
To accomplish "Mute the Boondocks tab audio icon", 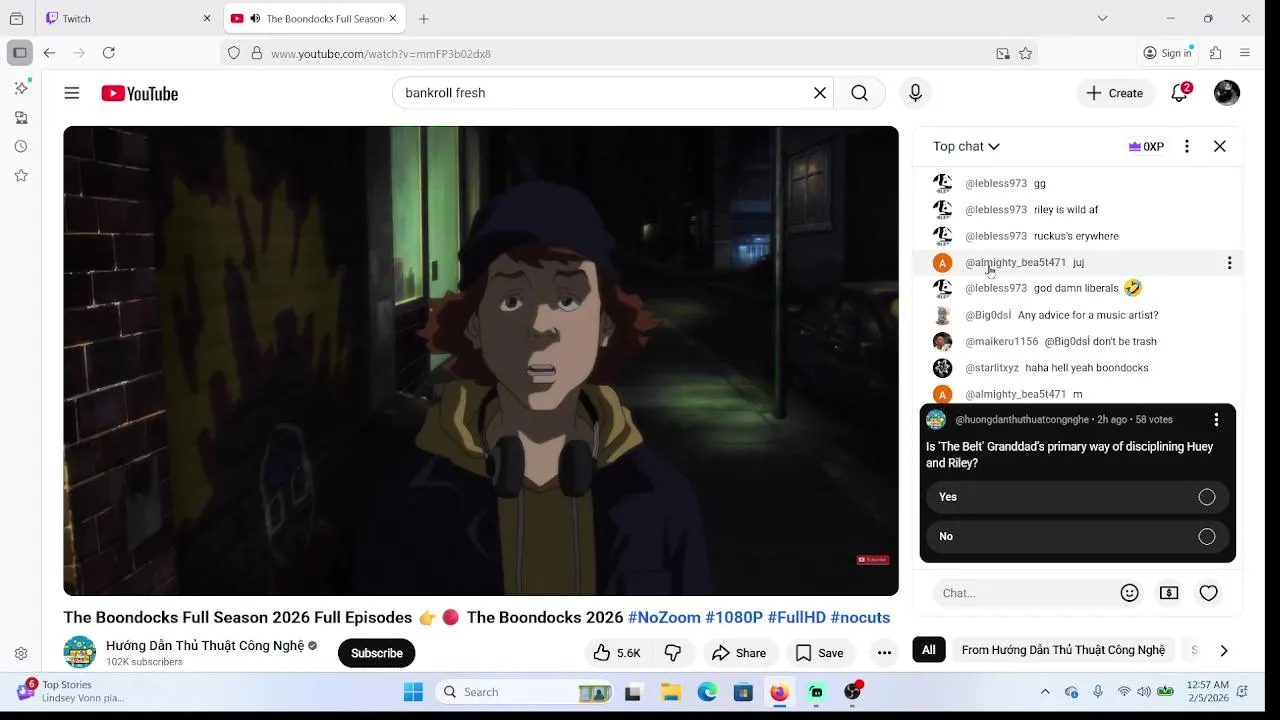I will (255, 18).
